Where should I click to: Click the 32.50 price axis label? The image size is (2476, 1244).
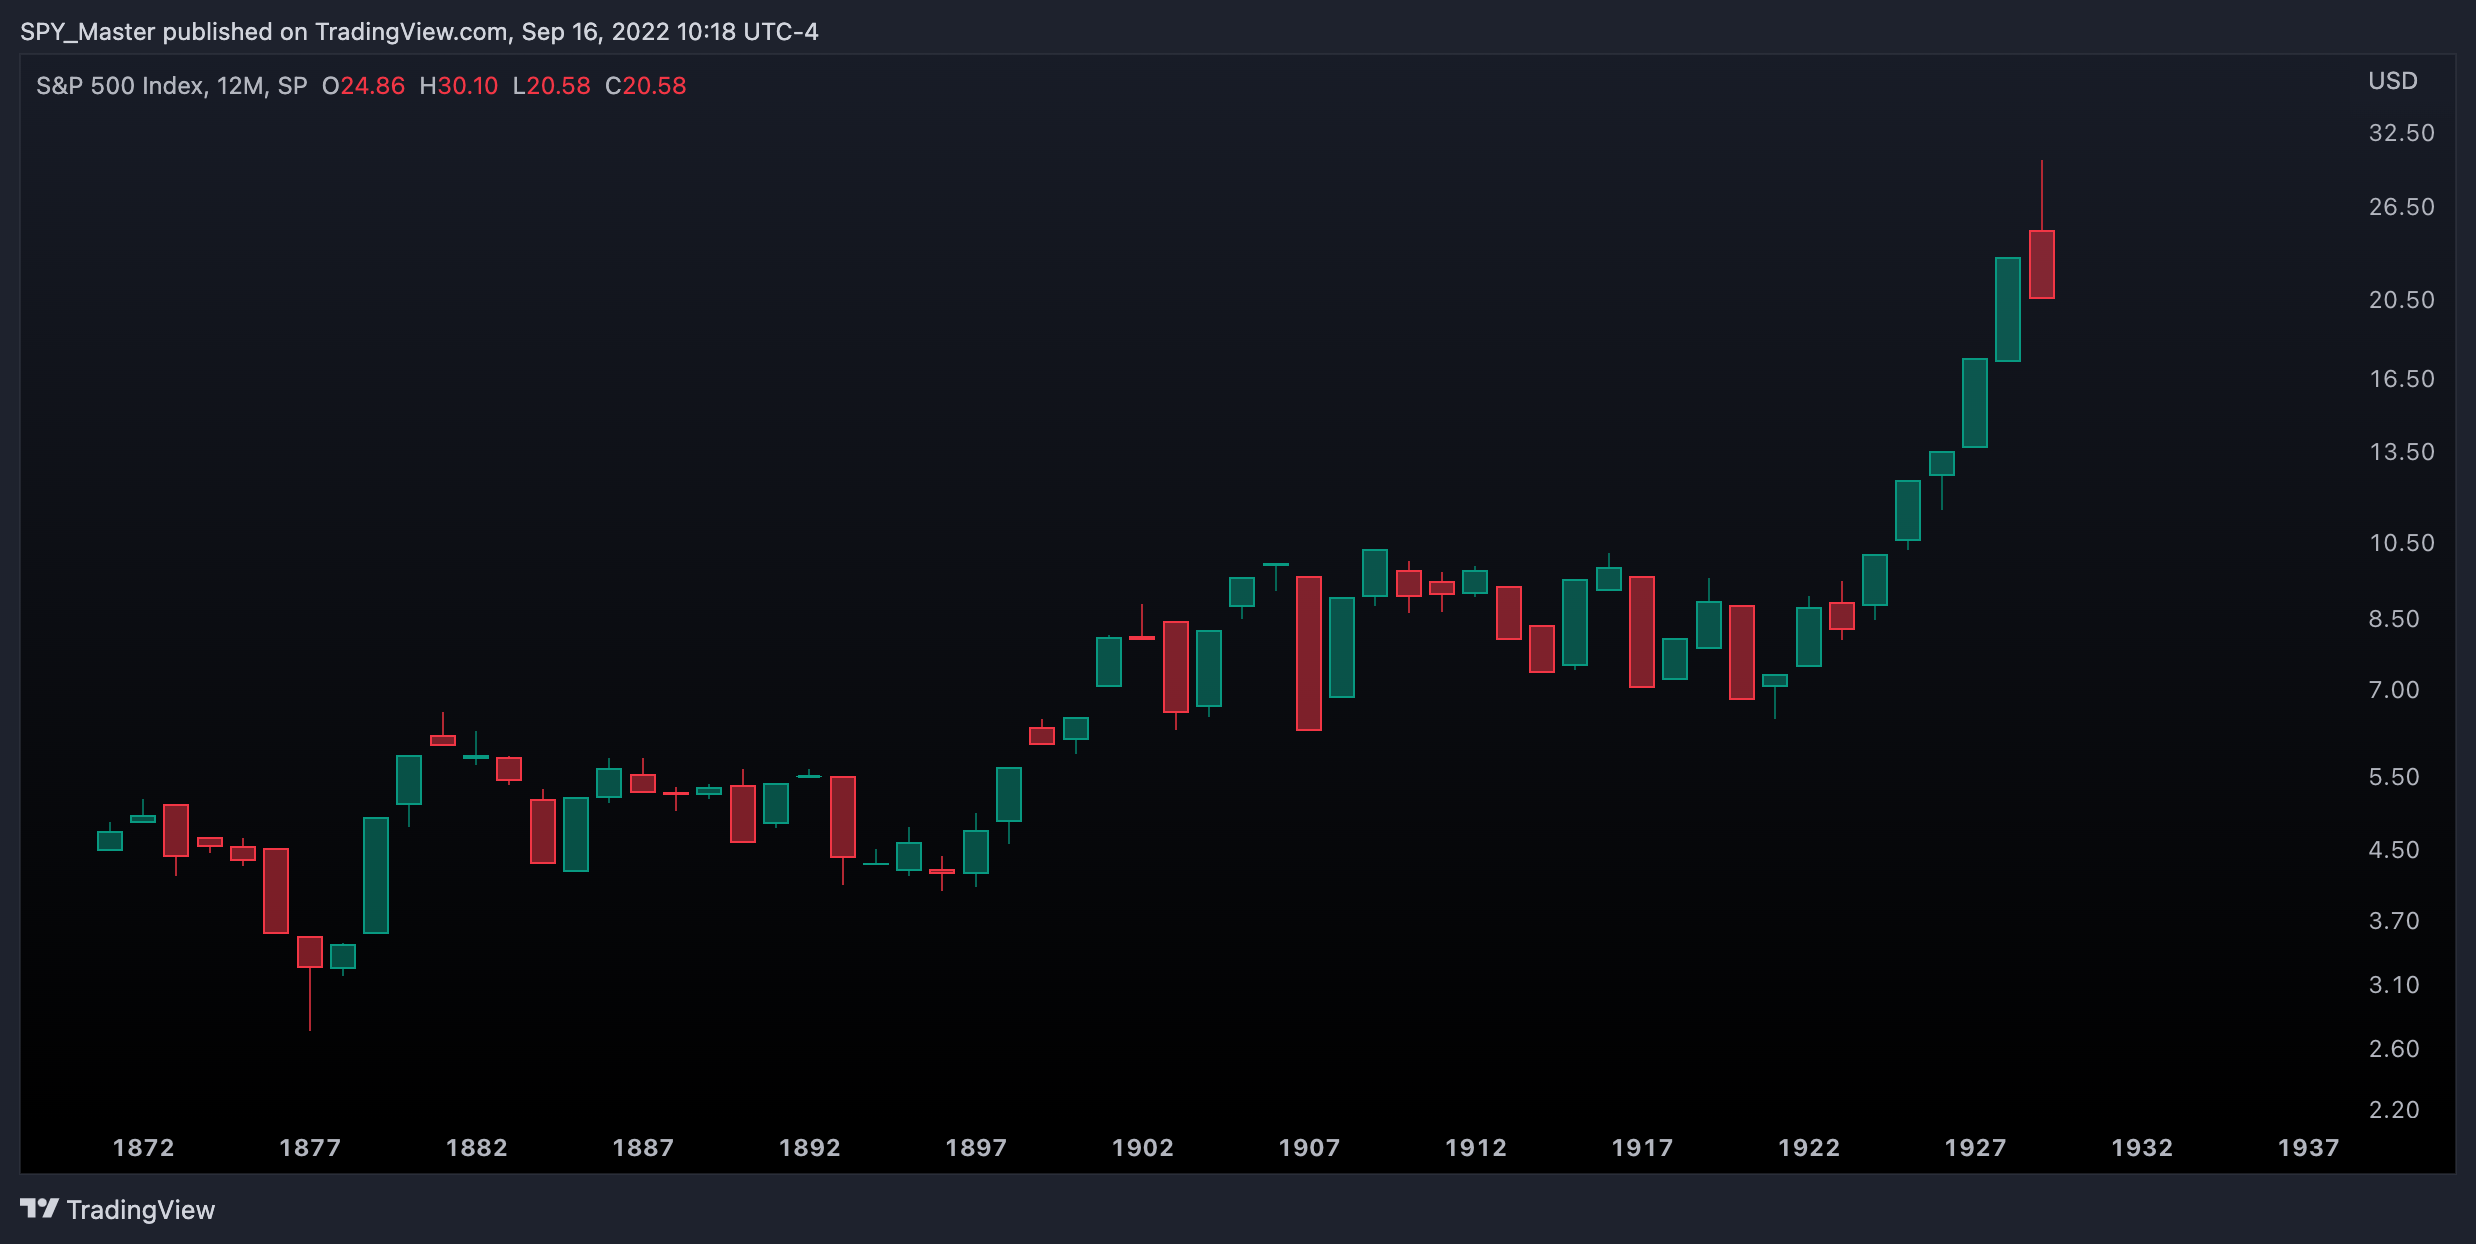coord(2402,133)
